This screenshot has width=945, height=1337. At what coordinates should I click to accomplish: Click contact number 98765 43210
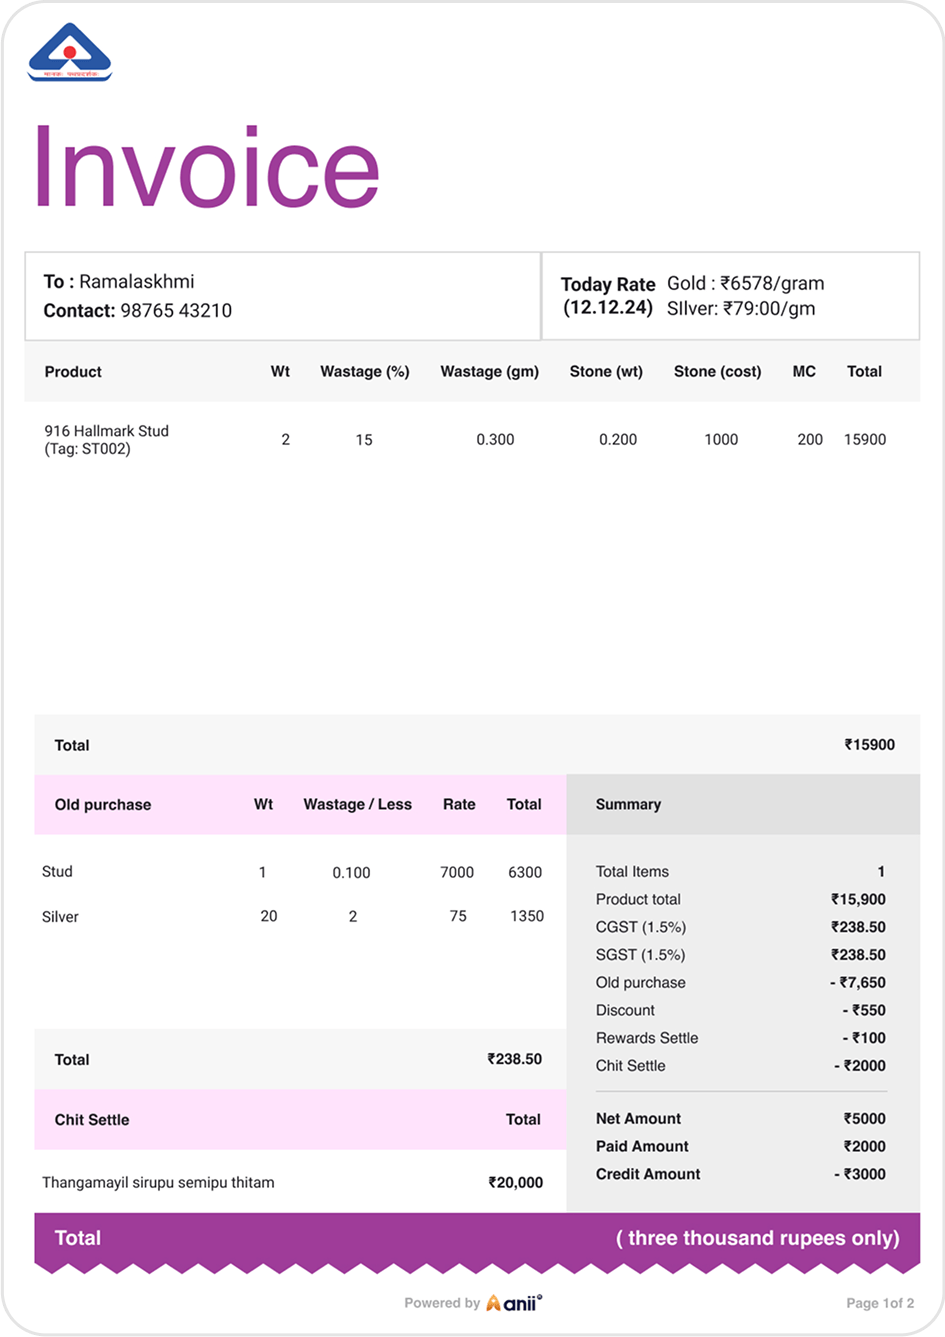click(176, 311)
